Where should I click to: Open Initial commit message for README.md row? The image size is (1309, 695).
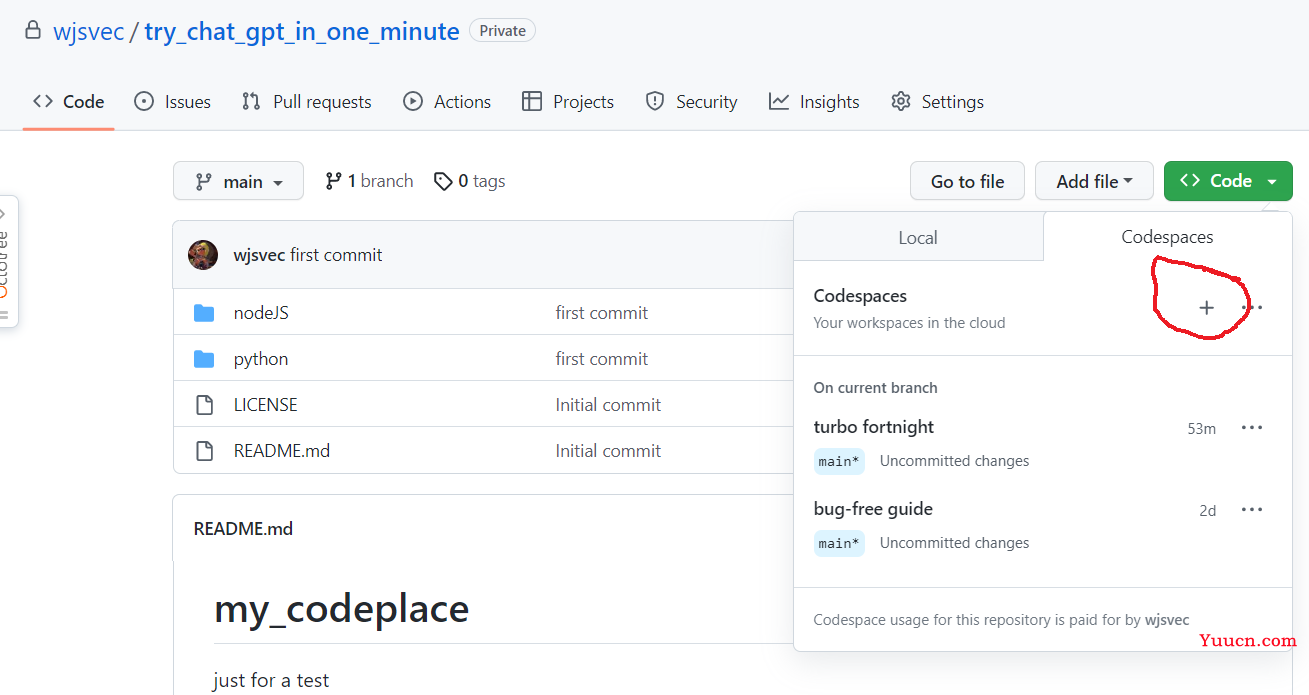click(x=608, y=451)
